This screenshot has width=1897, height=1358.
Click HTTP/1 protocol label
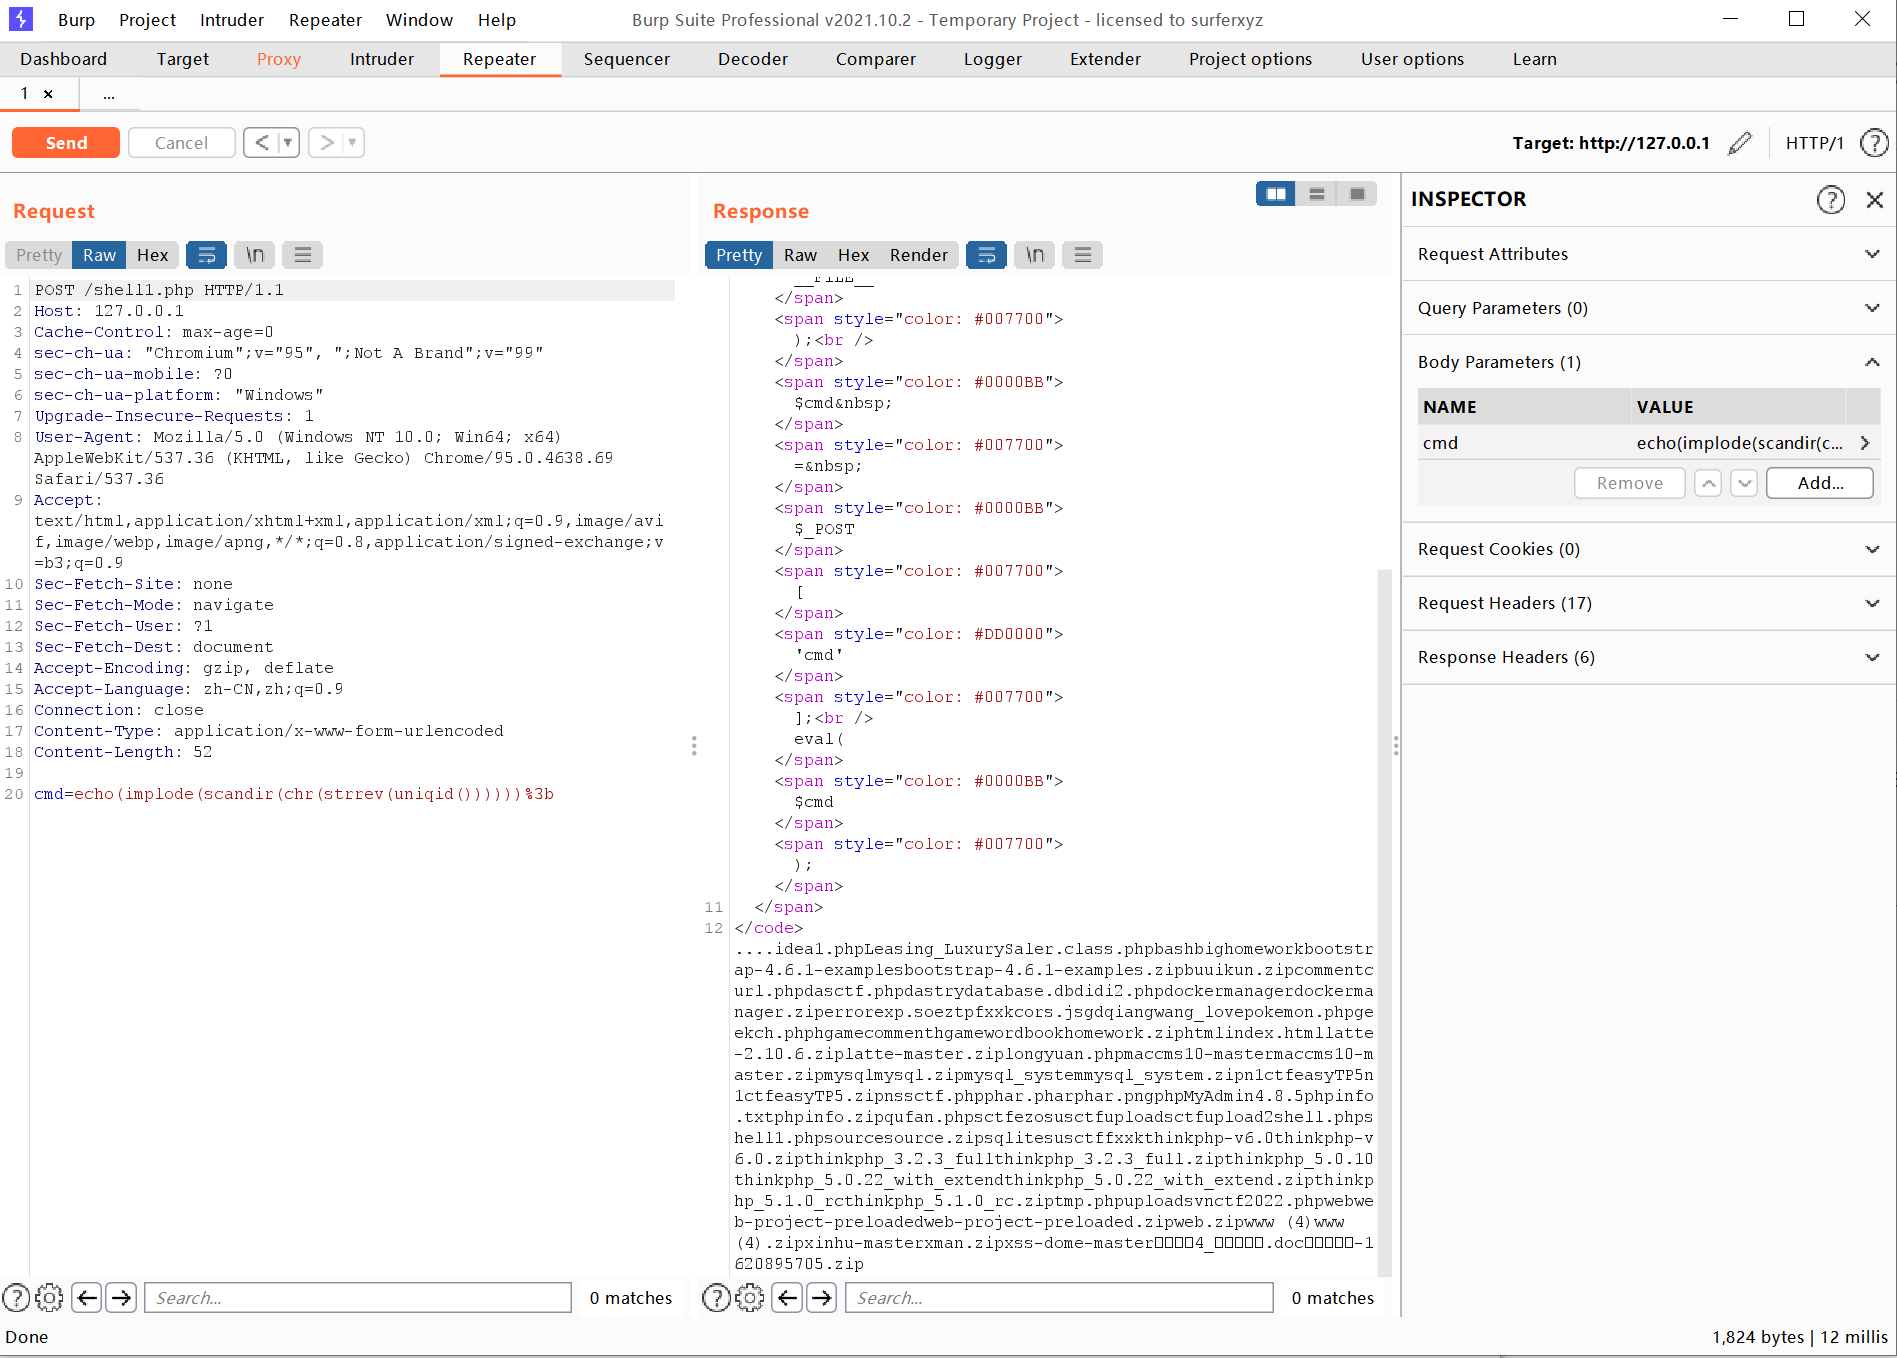coord(1814,143)
